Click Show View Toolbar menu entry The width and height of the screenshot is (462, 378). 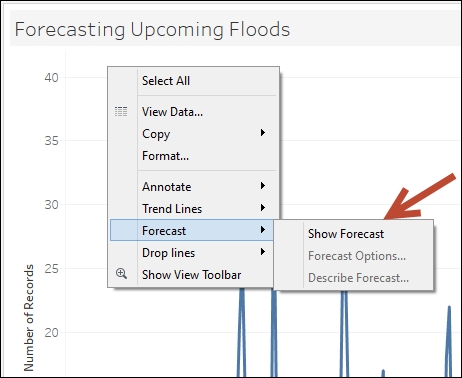point(192,275)
